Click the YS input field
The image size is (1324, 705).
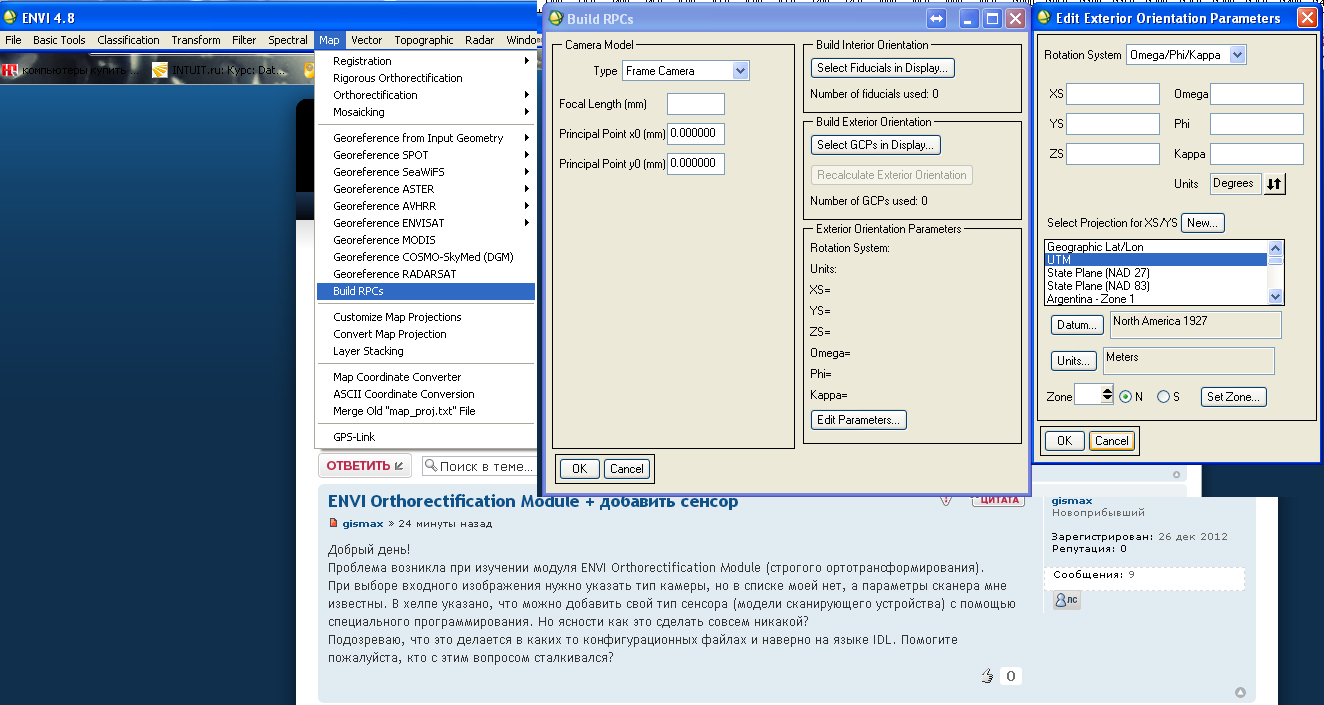point(1112,124)
